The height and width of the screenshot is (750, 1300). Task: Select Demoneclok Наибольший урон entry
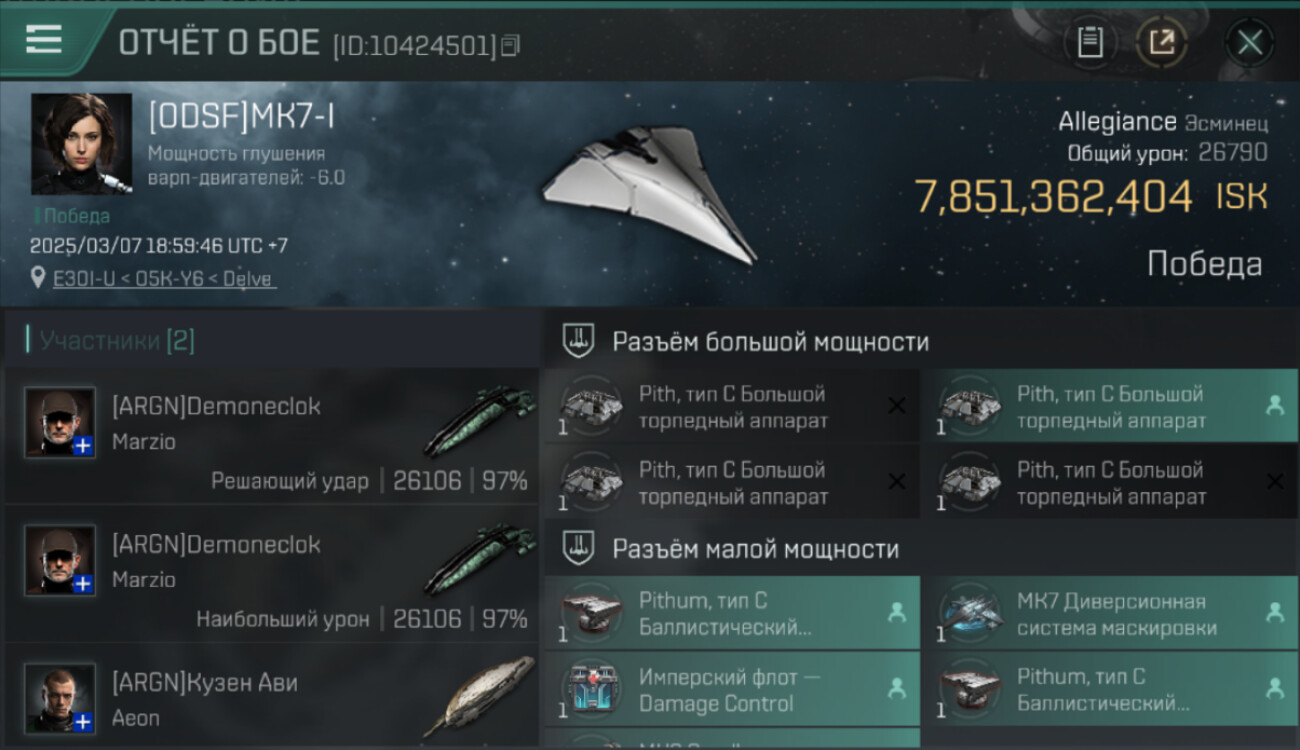[x=272, y=574]
